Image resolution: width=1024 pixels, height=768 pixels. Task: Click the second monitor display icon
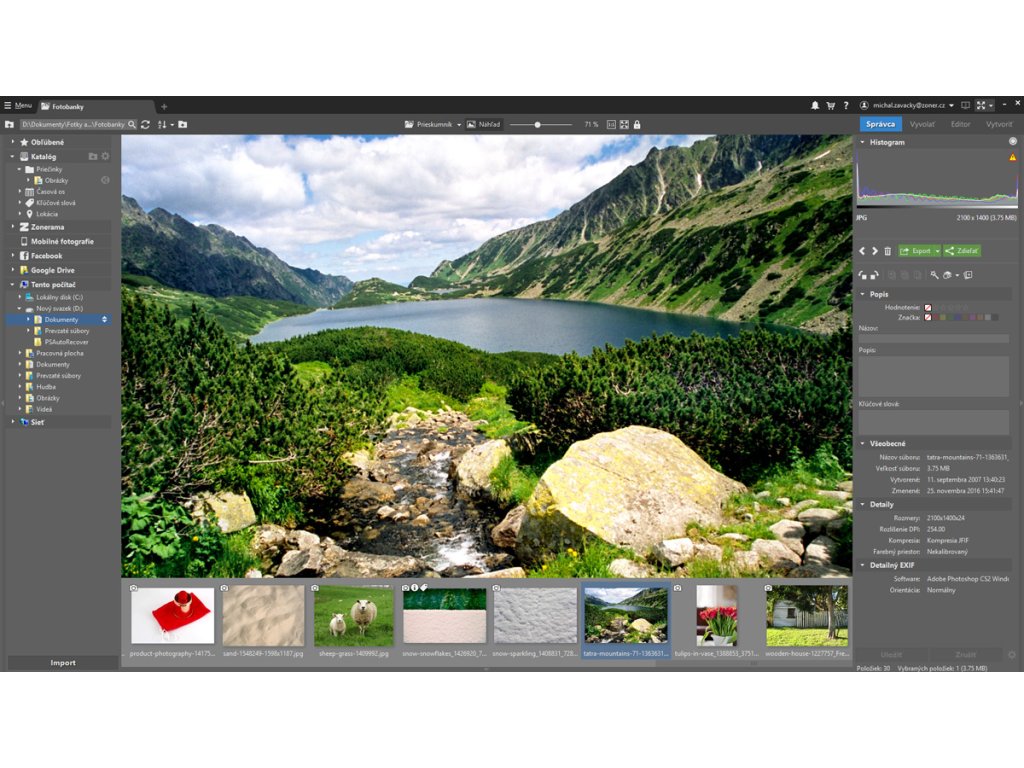point(965,105)
